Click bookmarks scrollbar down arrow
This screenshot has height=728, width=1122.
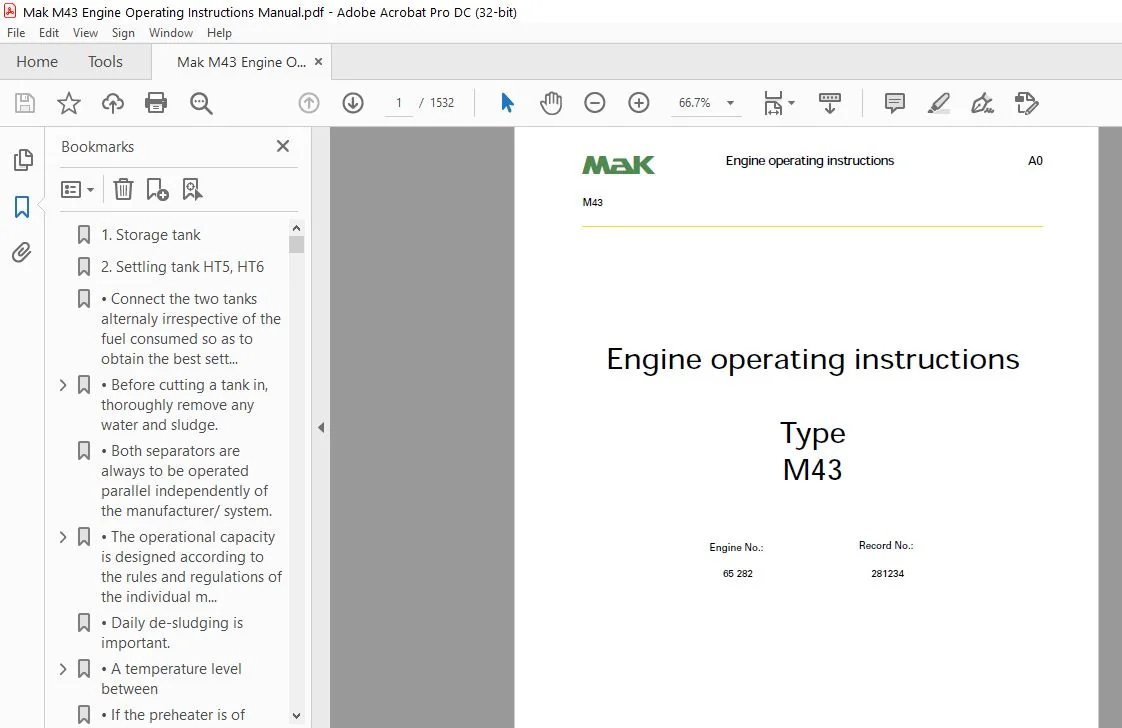click(x=296, y=716)
